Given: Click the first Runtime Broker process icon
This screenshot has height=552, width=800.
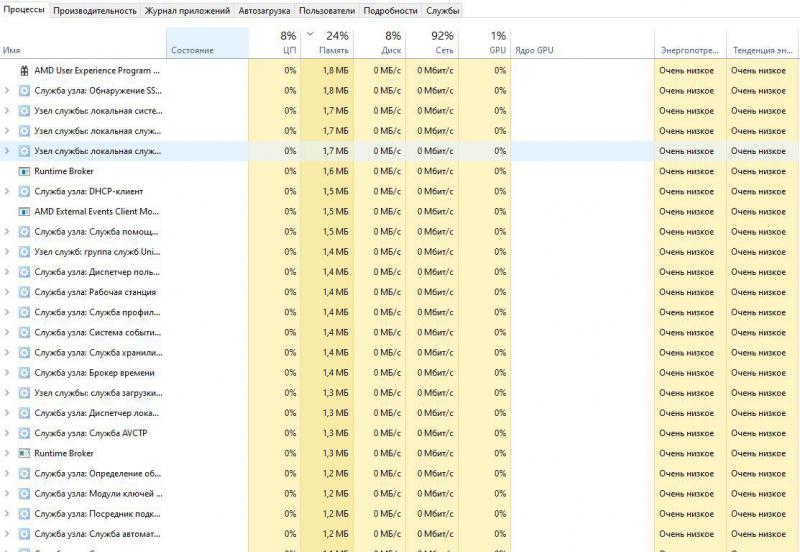Looking at the screenshot, I should pyautogui.click(x=25, y=171).
